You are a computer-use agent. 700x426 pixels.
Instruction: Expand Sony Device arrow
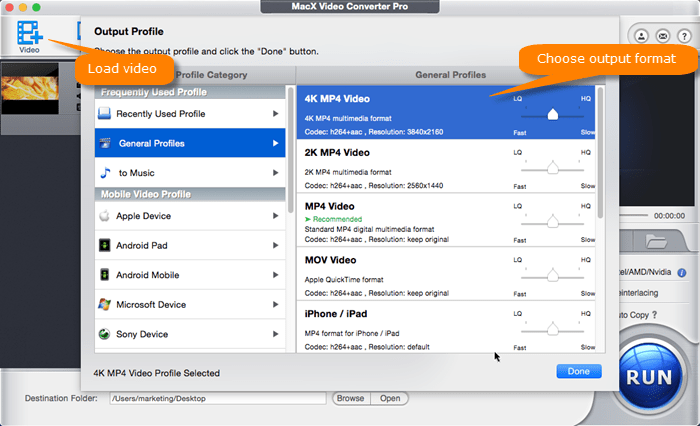tap(275, 334)
